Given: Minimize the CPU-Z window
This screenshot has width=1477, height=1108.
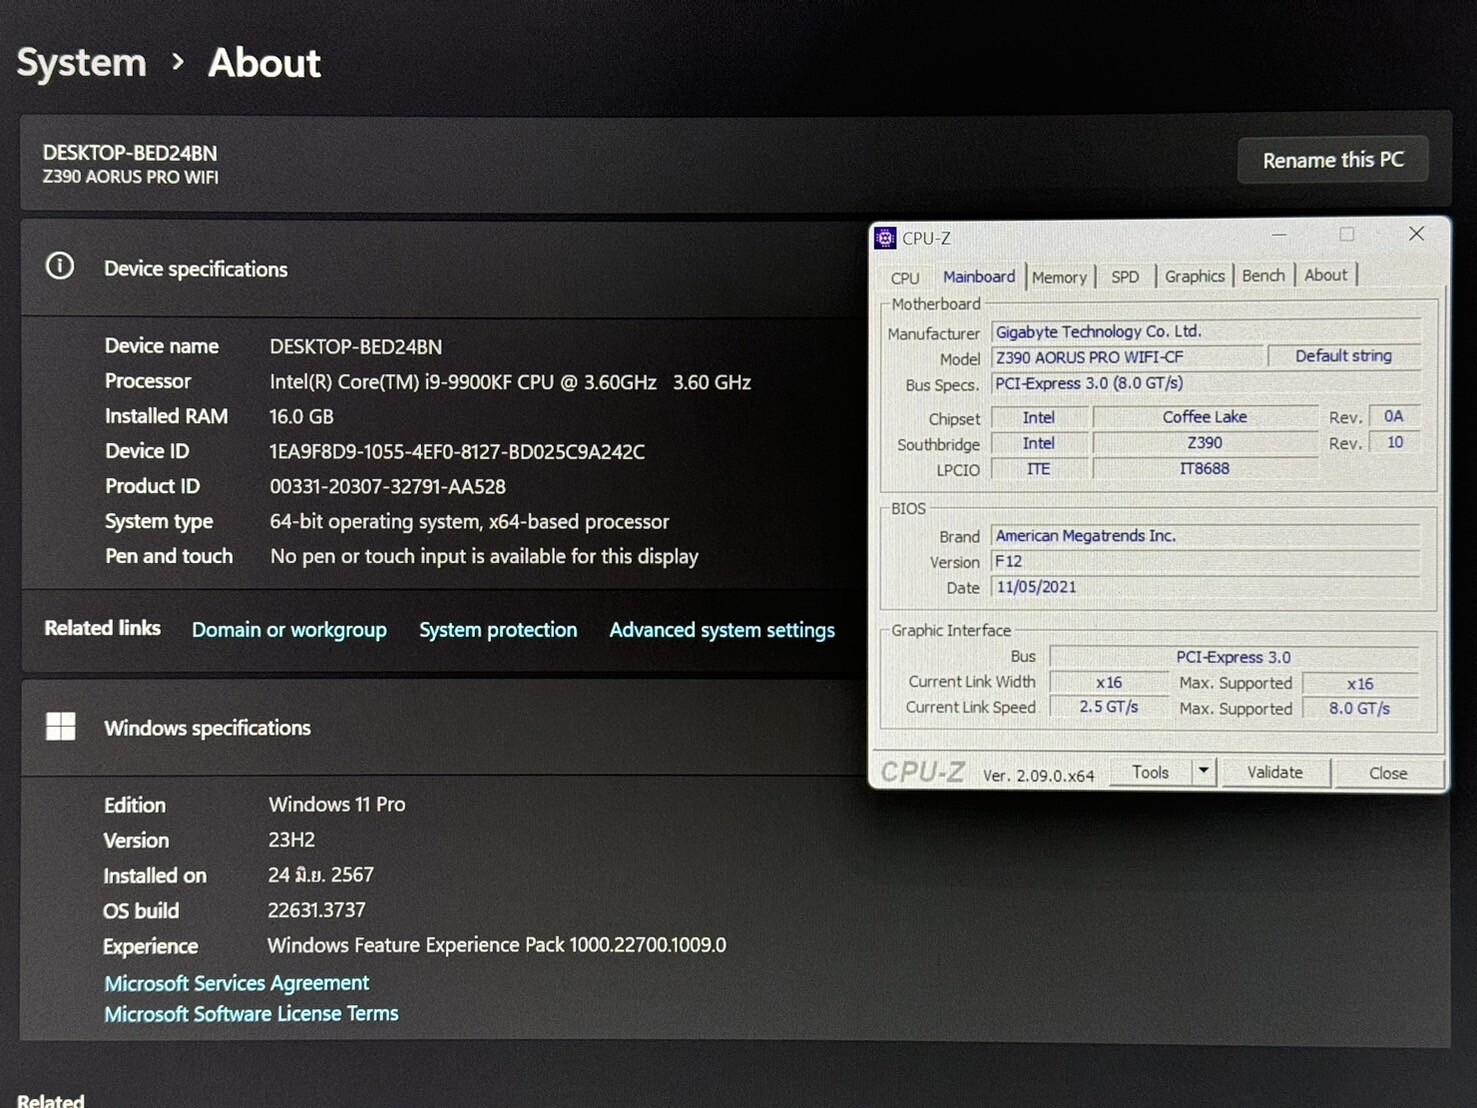Looking at the screenshot, I should (1279, 234).
